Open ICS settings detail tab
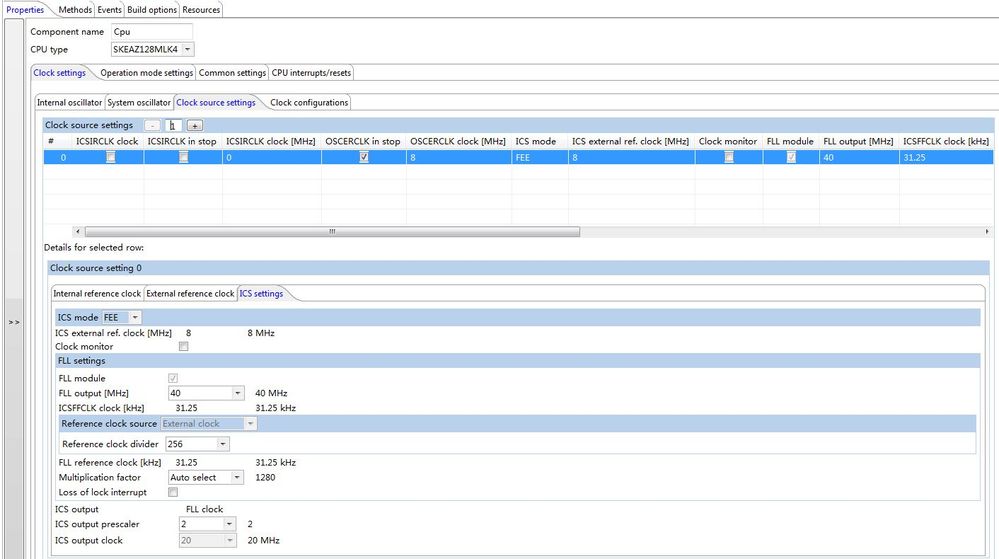Image resolution: width=999 pixels, height=559 pixels. [261, 294]
